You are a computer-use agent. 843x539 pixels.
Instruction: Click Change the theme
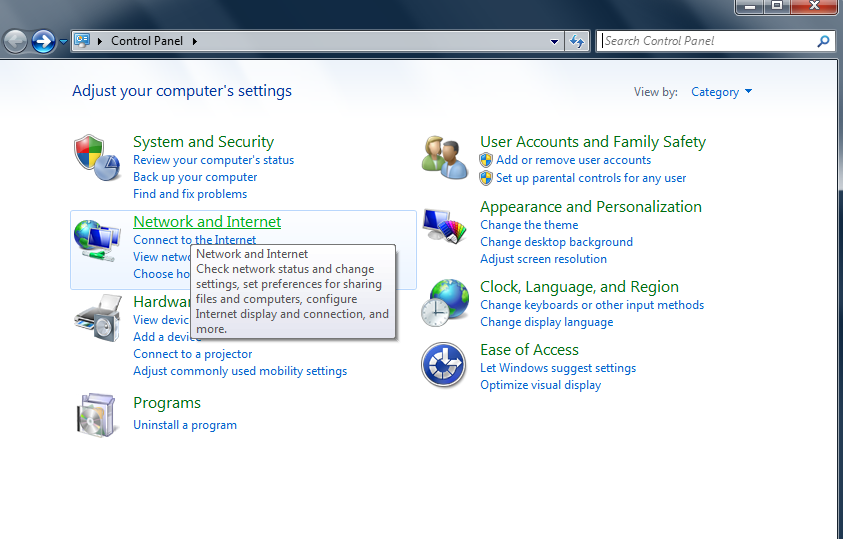pyautogui.click(x=529, y=225)
